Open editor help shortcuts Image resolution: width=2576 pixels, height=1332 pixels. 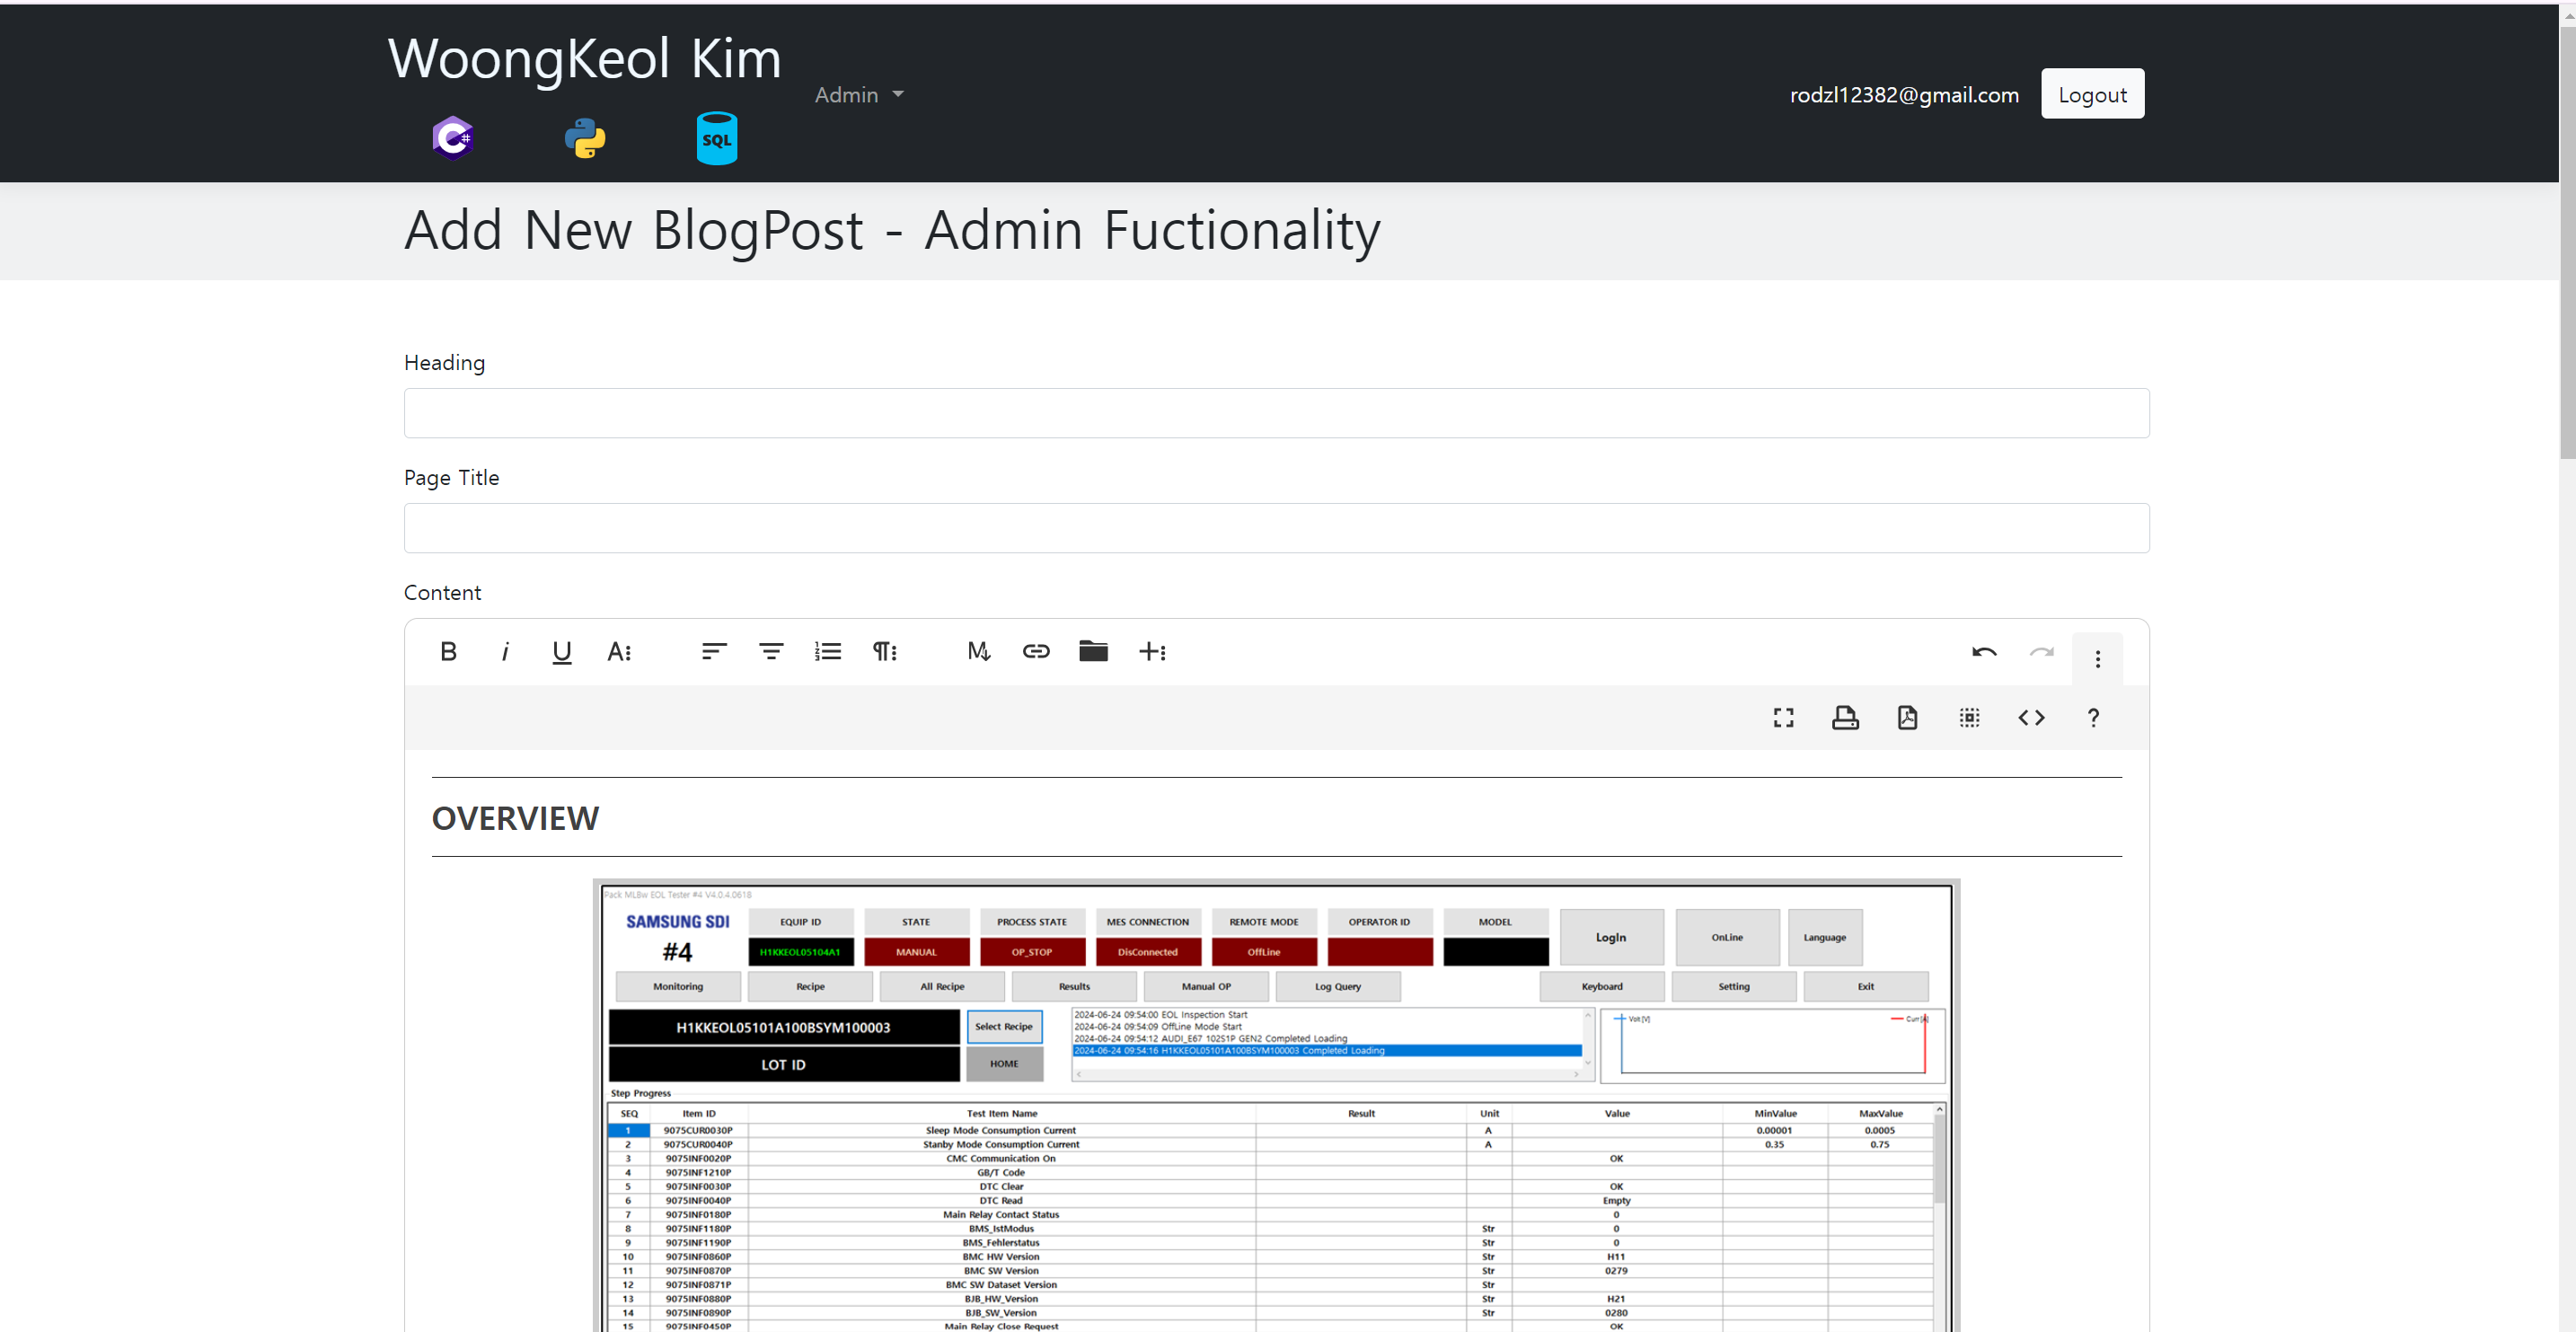[2093, 718]
